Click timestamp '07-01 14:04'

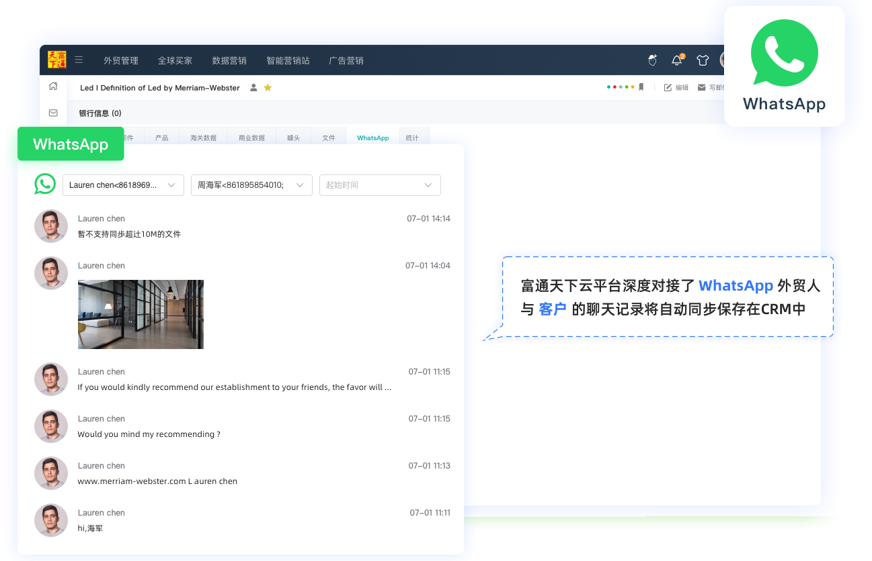click(x=428, y=266)
